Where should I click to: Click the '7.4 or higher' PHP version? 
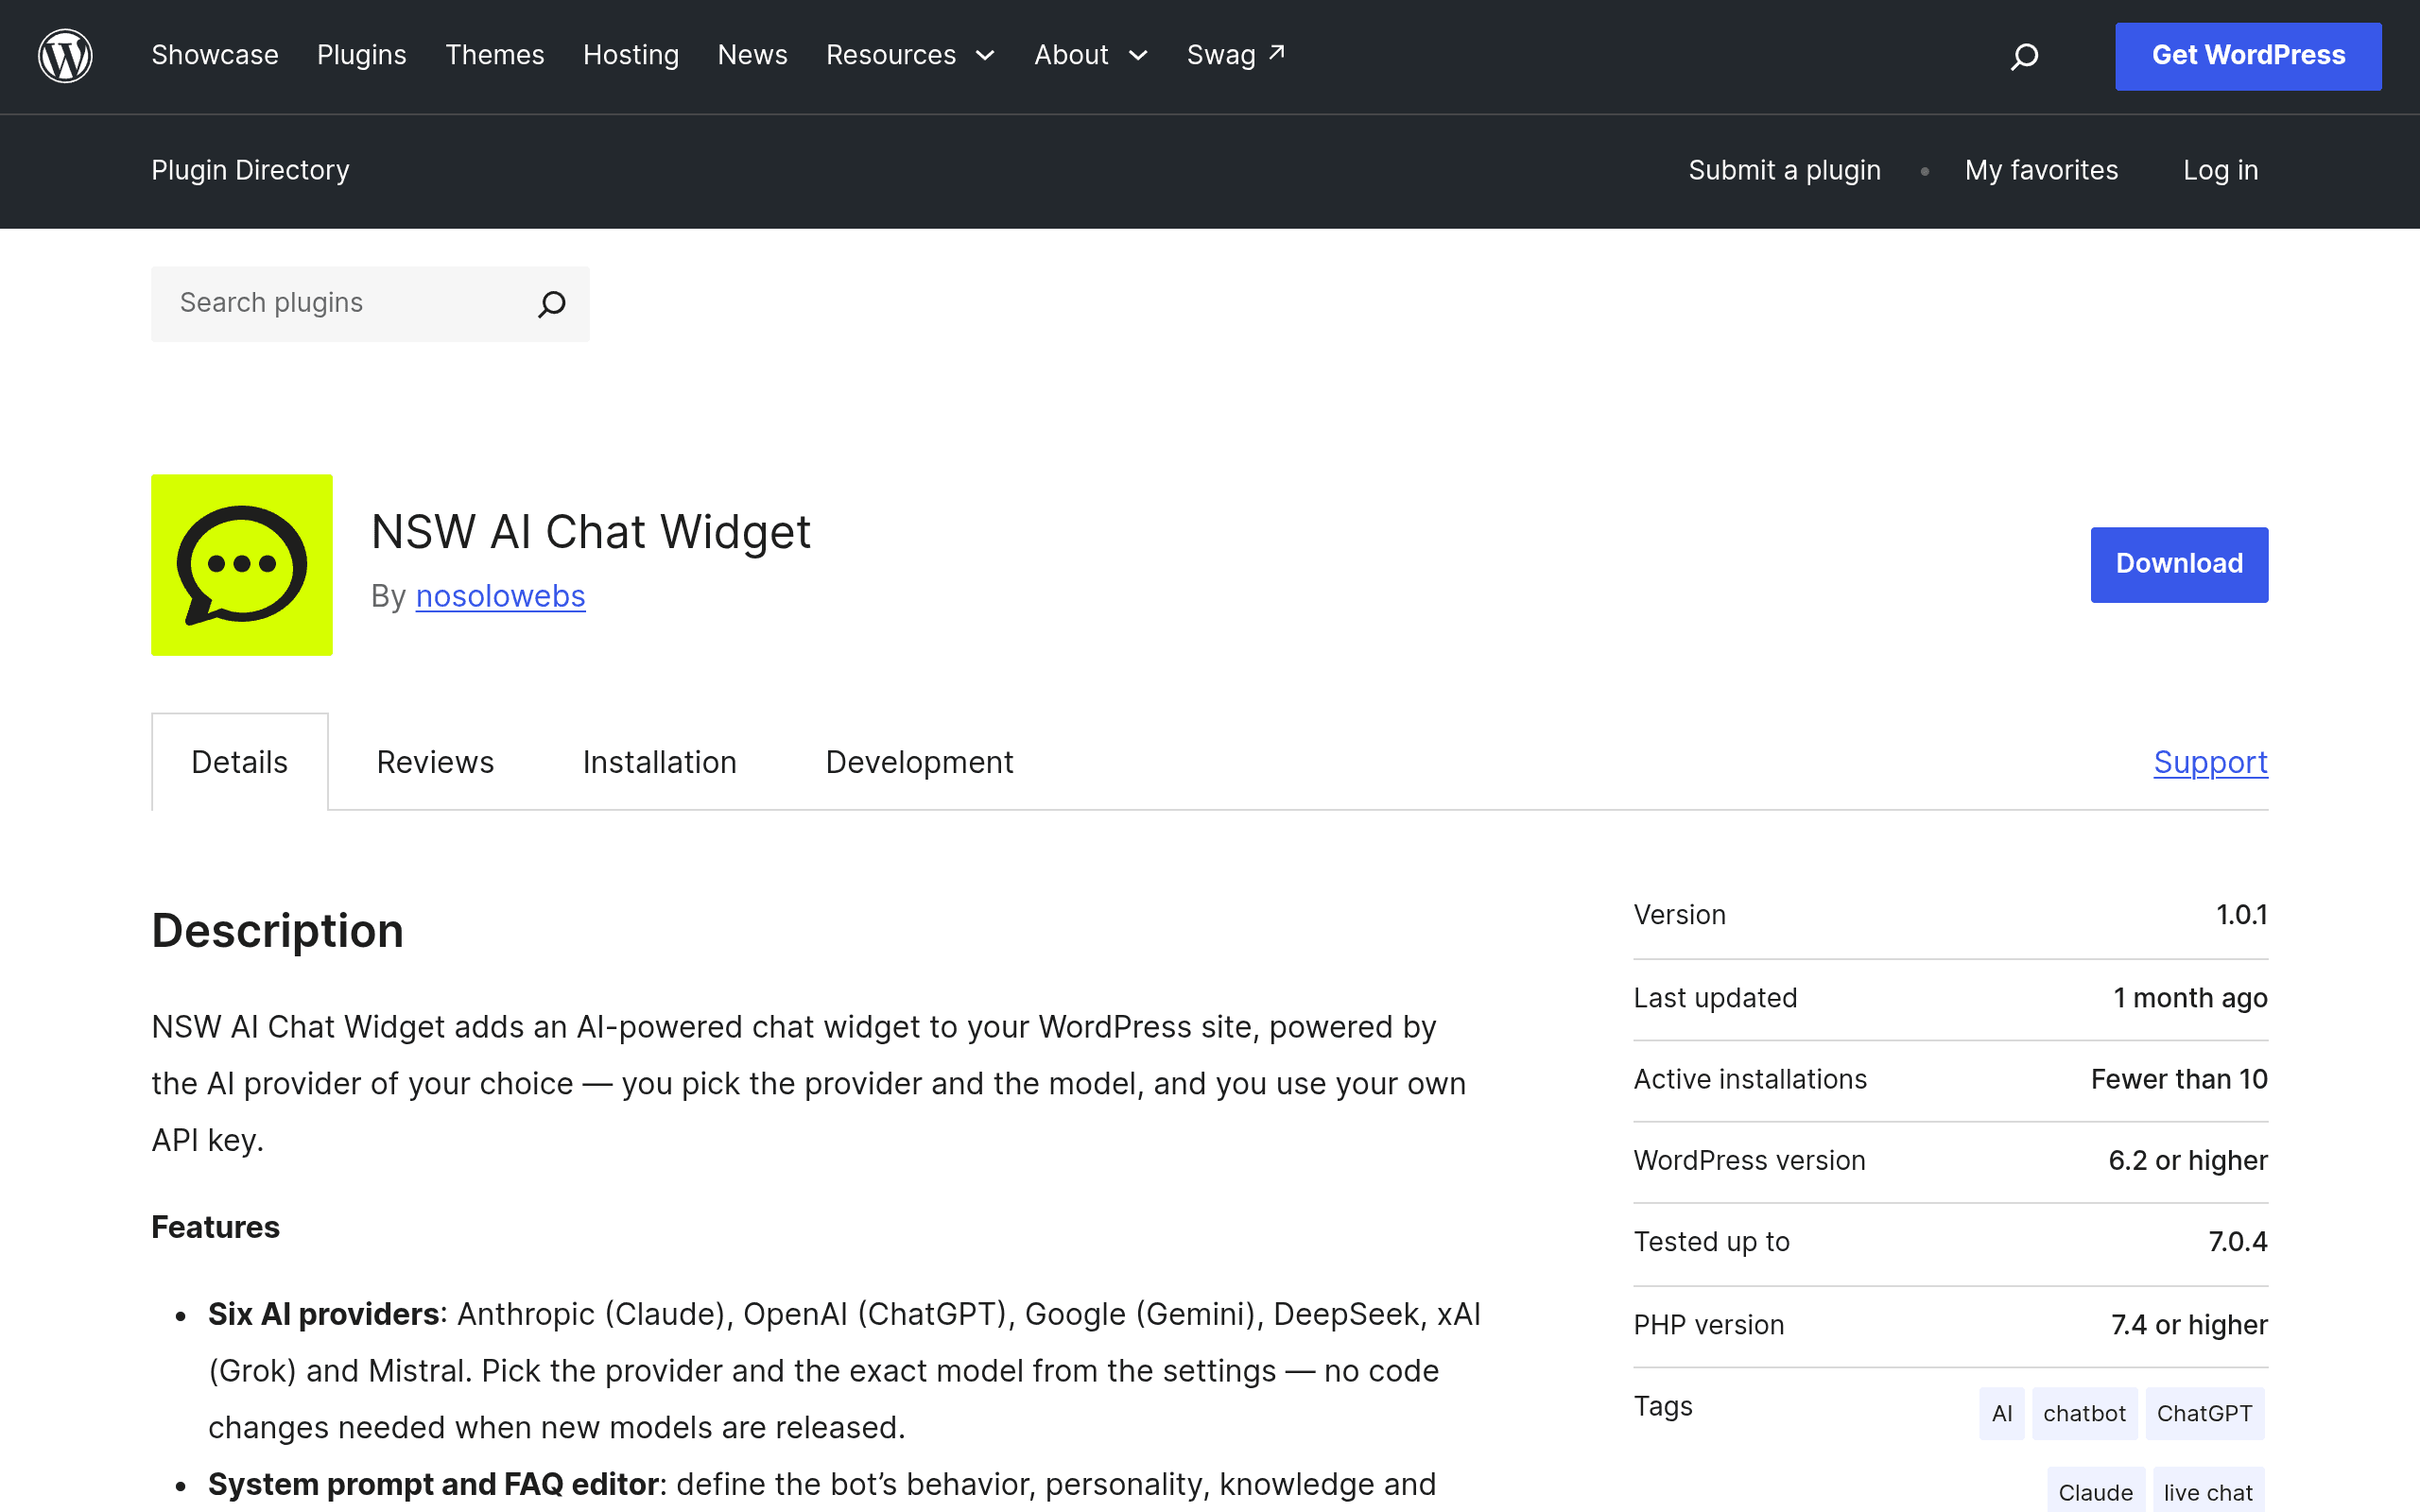(2190, 1325)
